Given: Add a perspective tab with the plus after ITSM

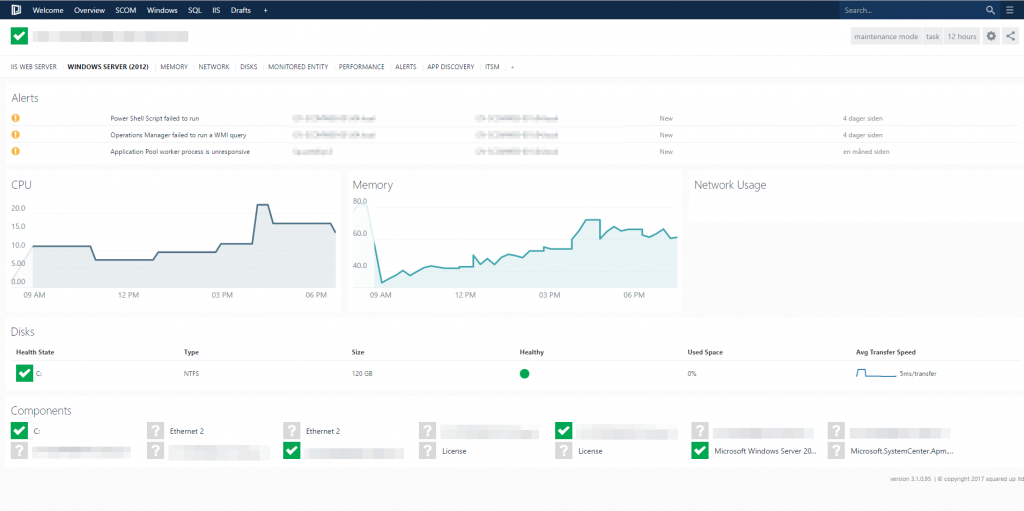Looking at the screenshot, I should (513, 67).
